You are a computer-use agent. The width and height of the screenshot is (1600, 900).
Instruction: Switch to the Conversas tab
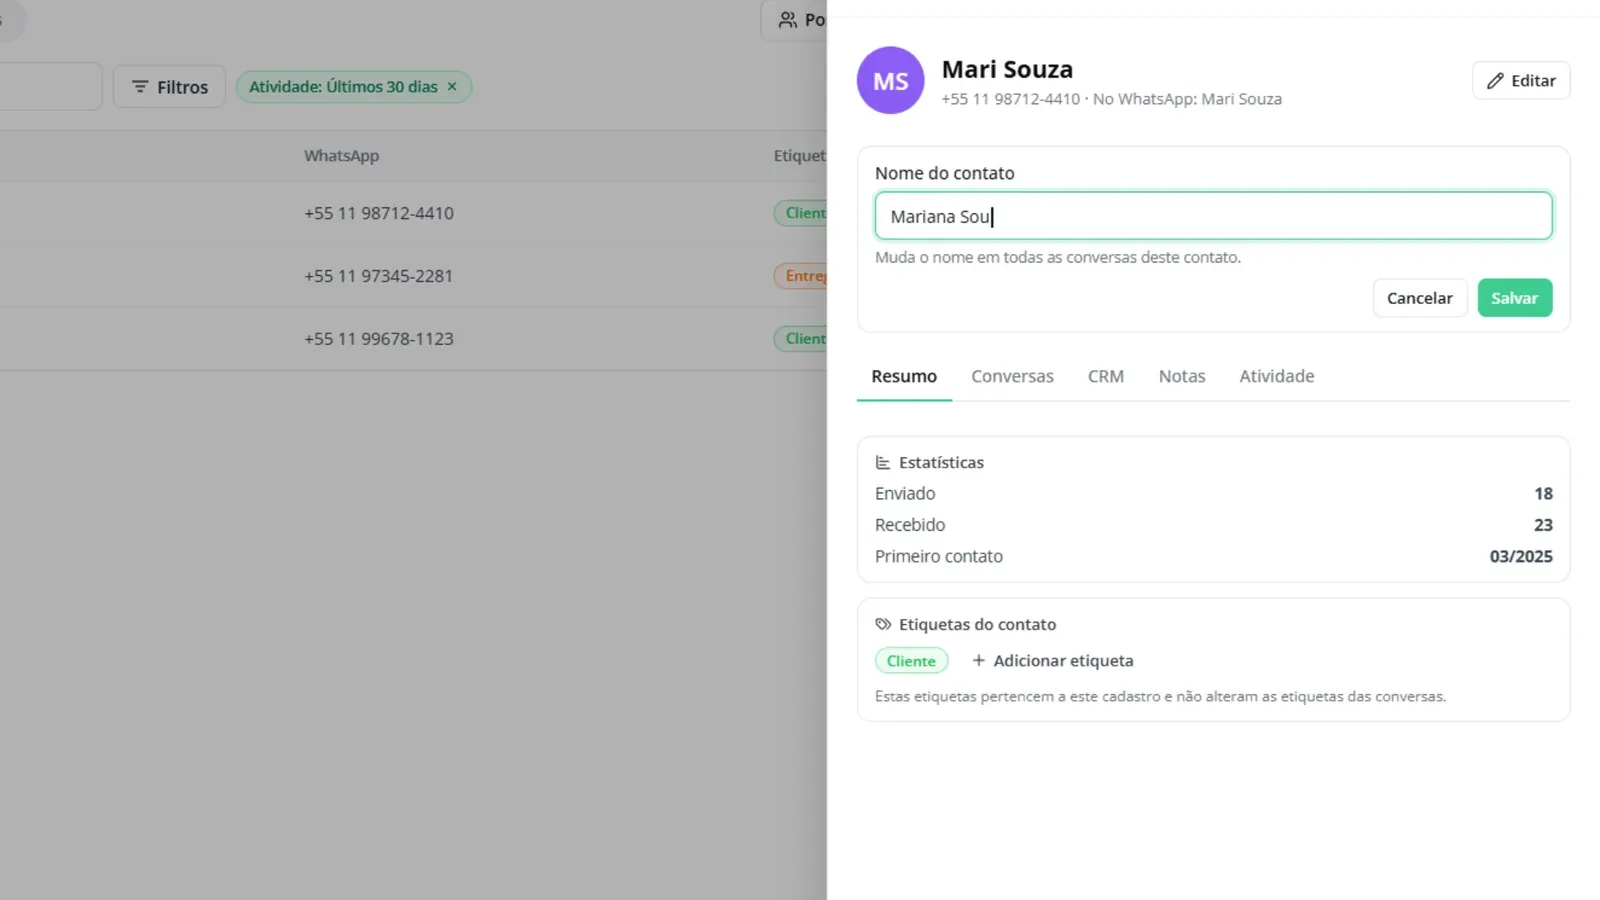tap(1012, 376)
